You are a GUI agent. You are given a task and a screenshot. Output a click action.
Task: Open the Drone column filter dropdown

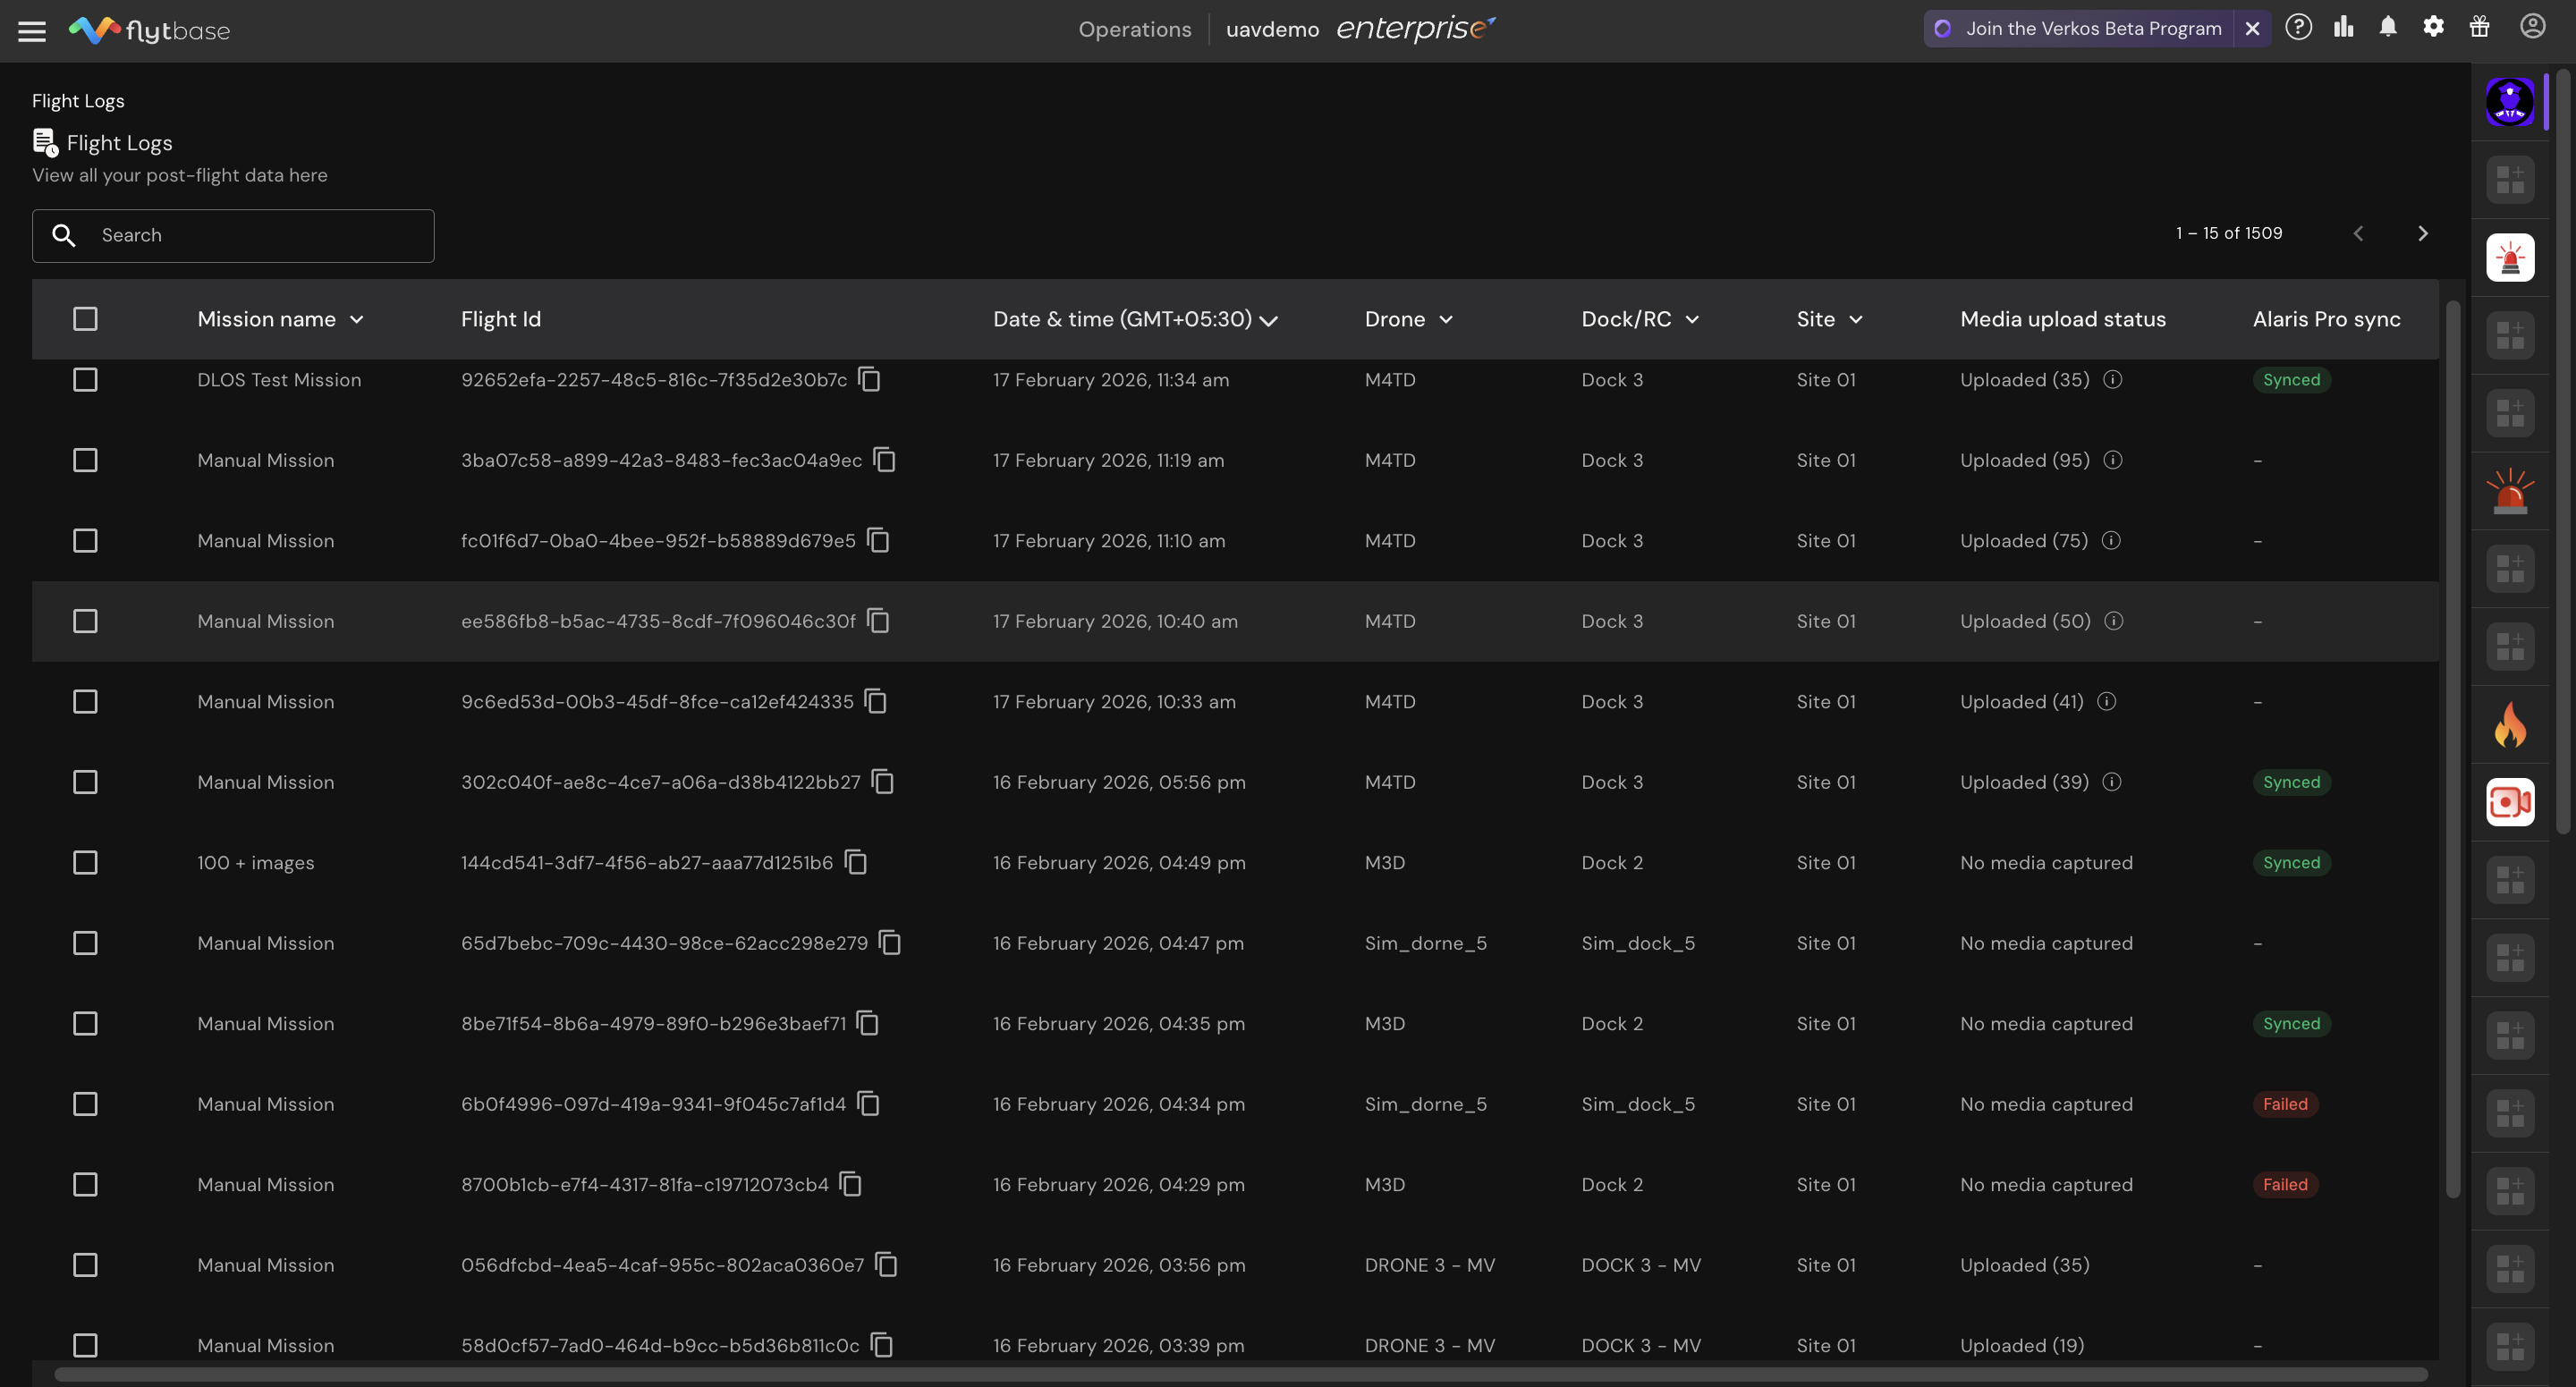point(1445,320)
